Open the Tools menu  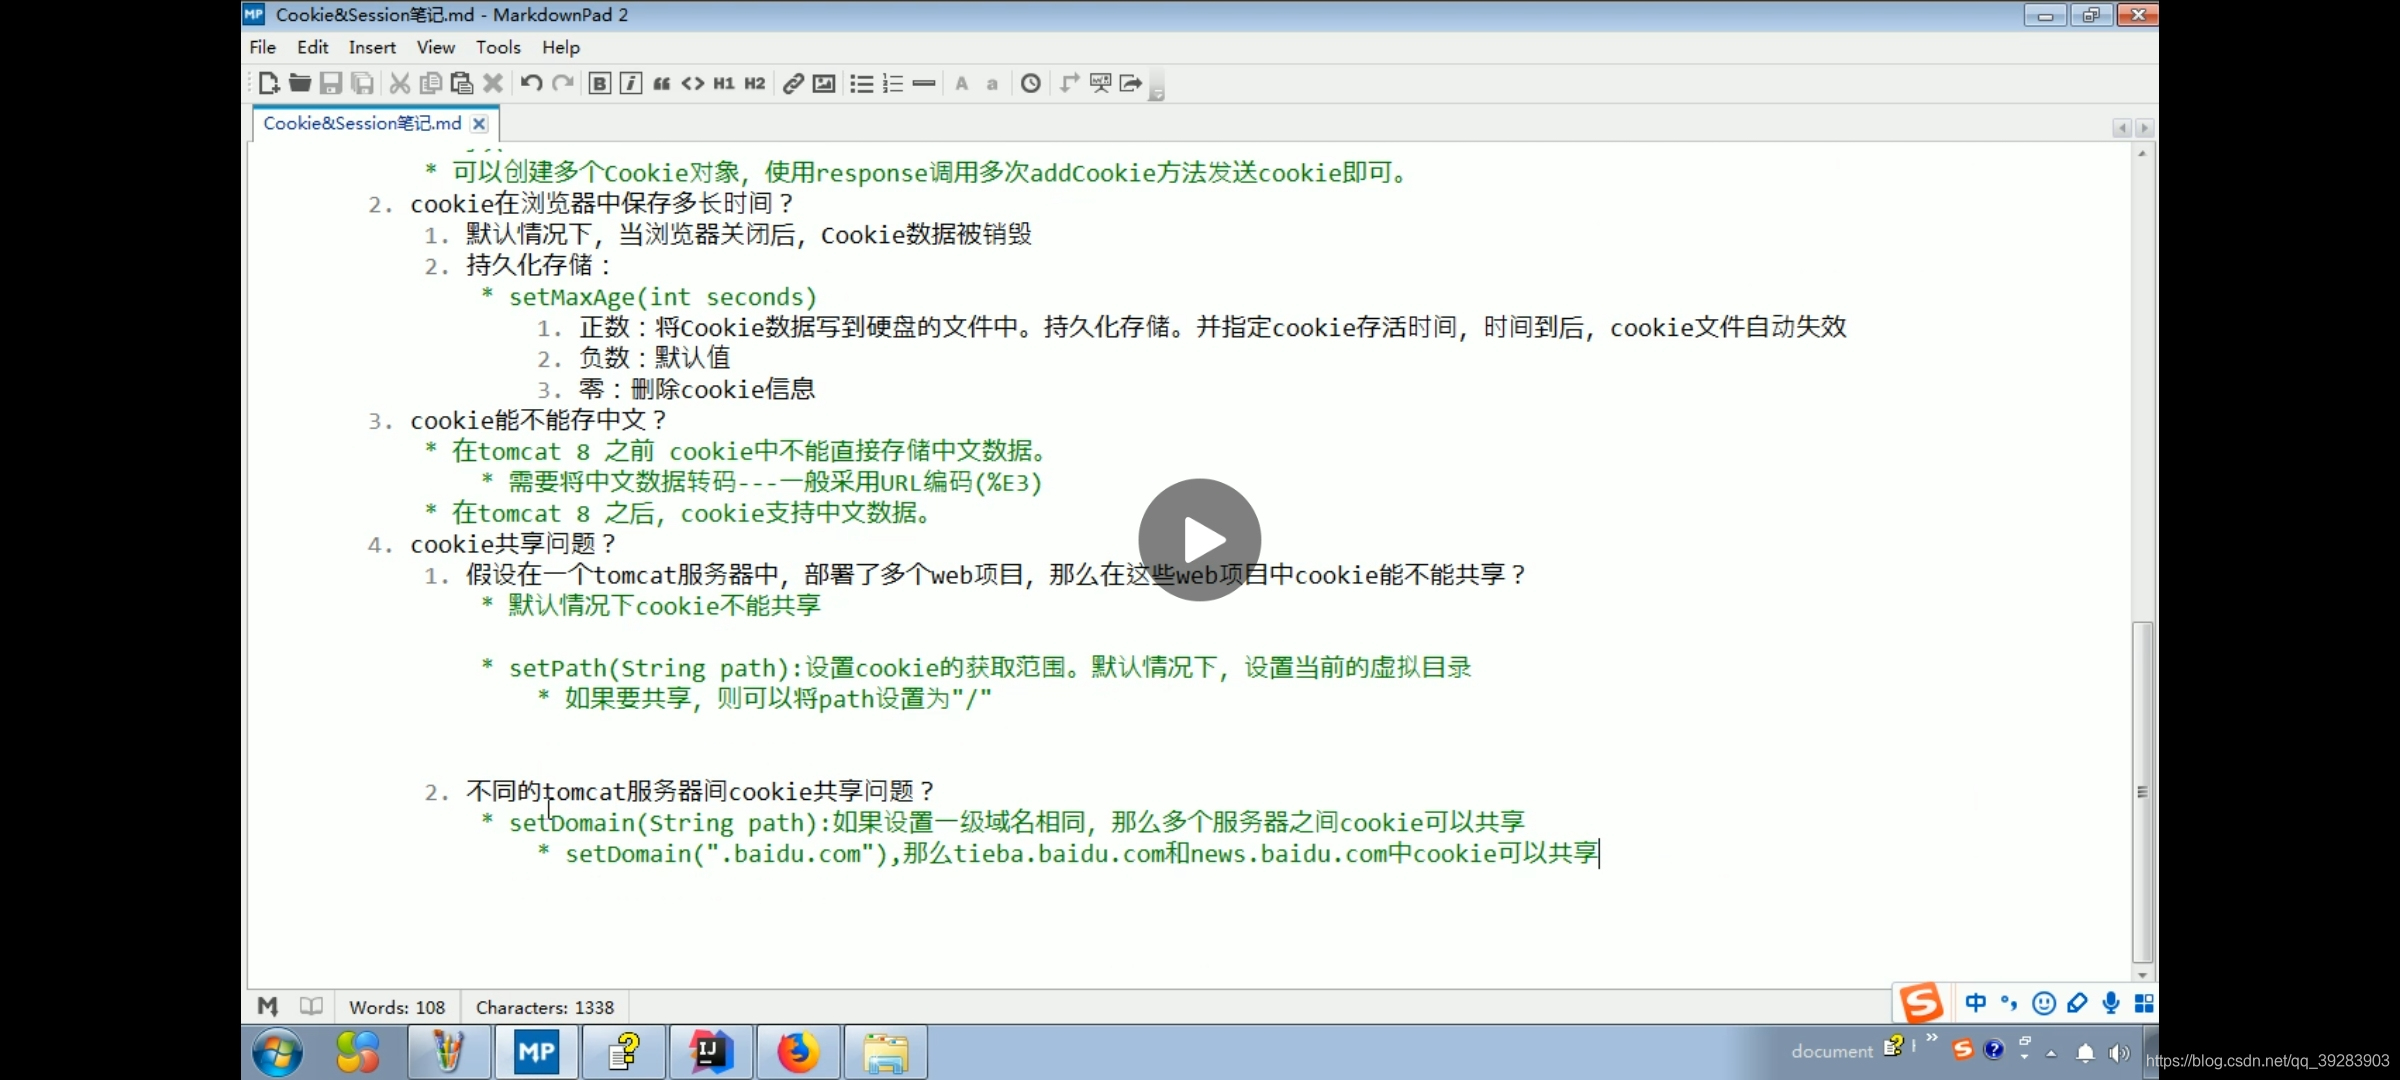(x=497, y=47)
